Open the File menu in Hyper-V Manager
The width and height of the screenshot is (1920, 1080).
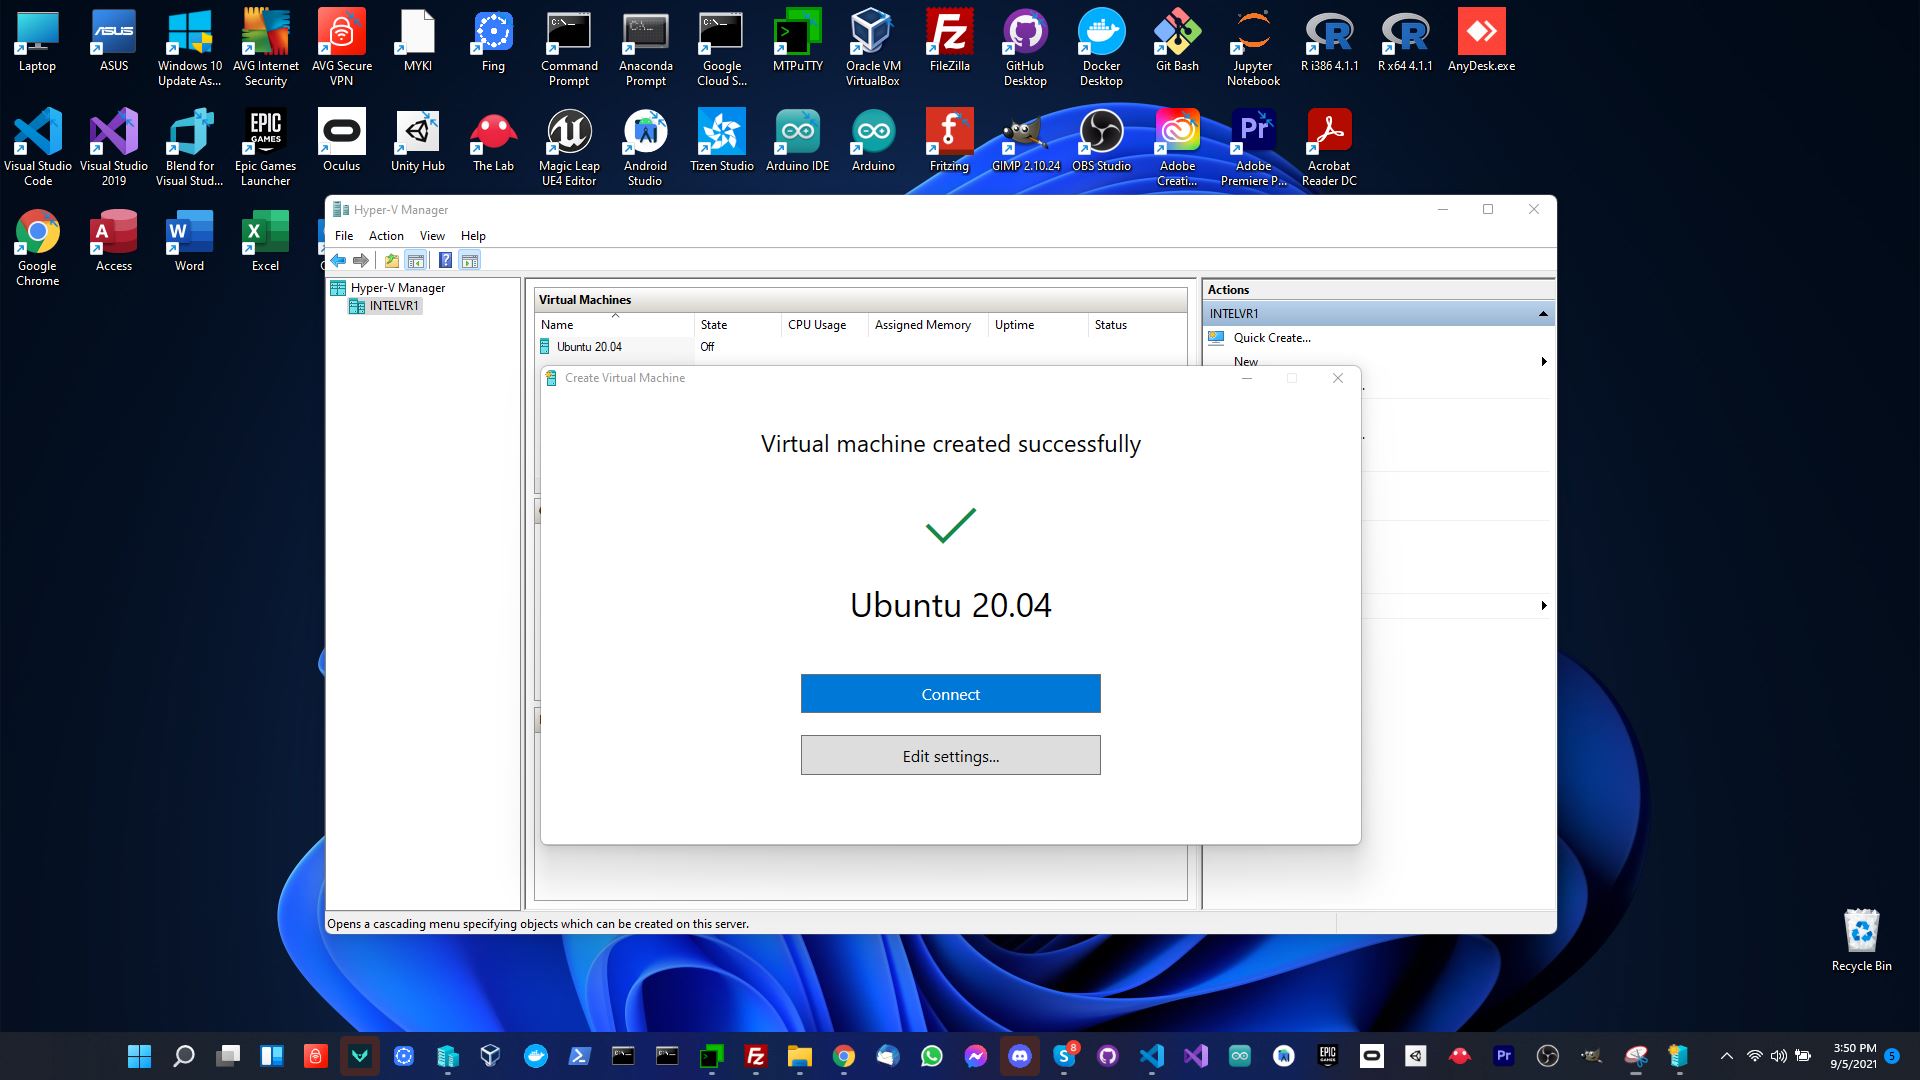(344, 236)
